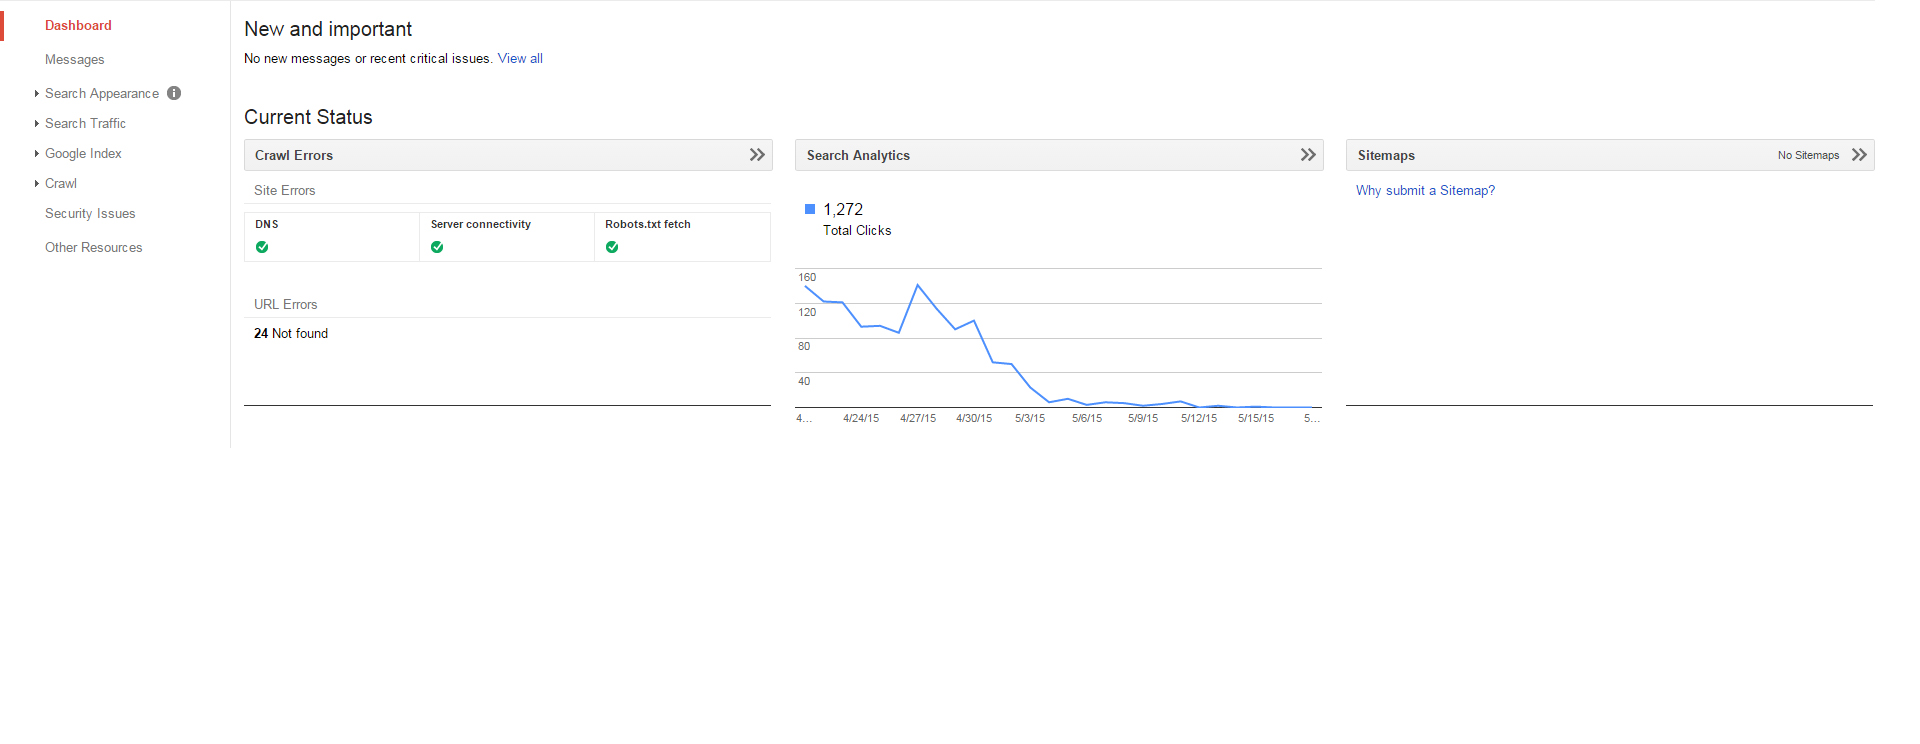Expand the Google Index sidebar section
The height and width of the screenshot is (744, 1920).
[x=83, y=154]
